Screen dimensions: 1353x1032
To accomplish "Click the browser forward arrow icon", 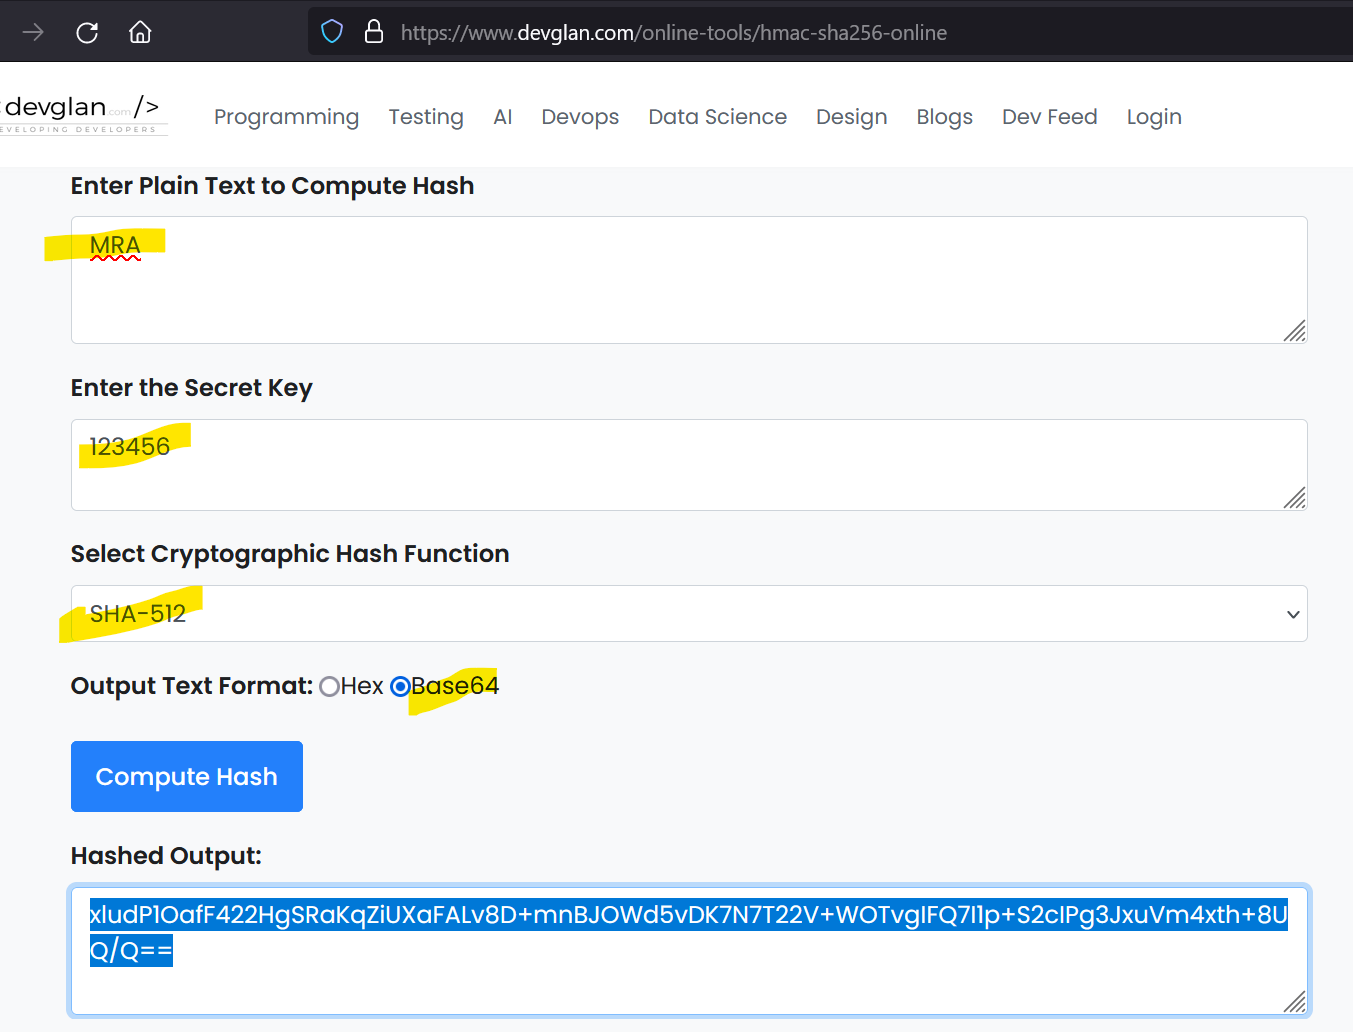I will [33, 32].
